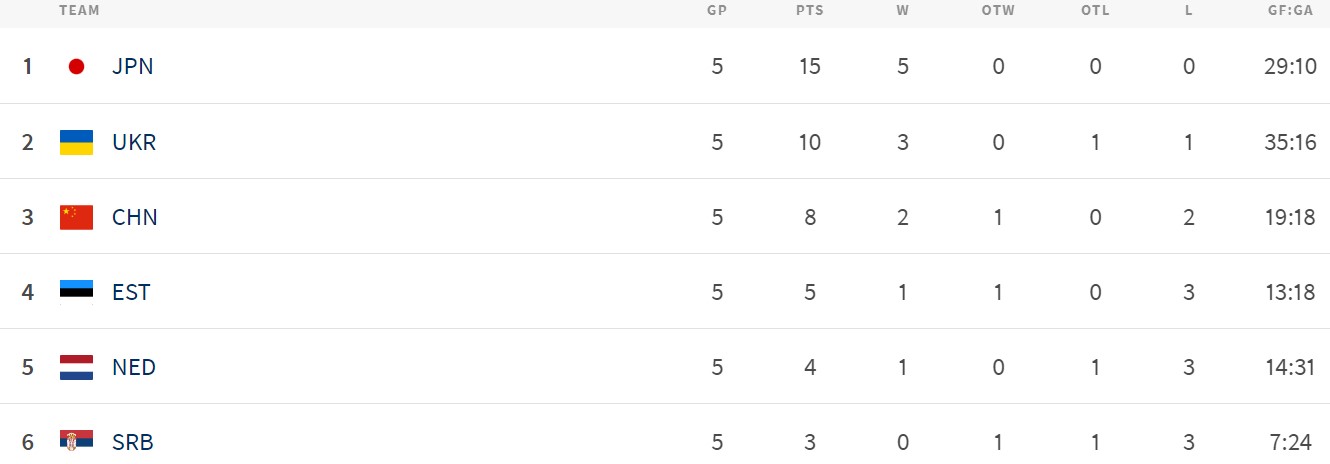Click the PTS column header
The image size is (1330, 464).
(810, 11)
